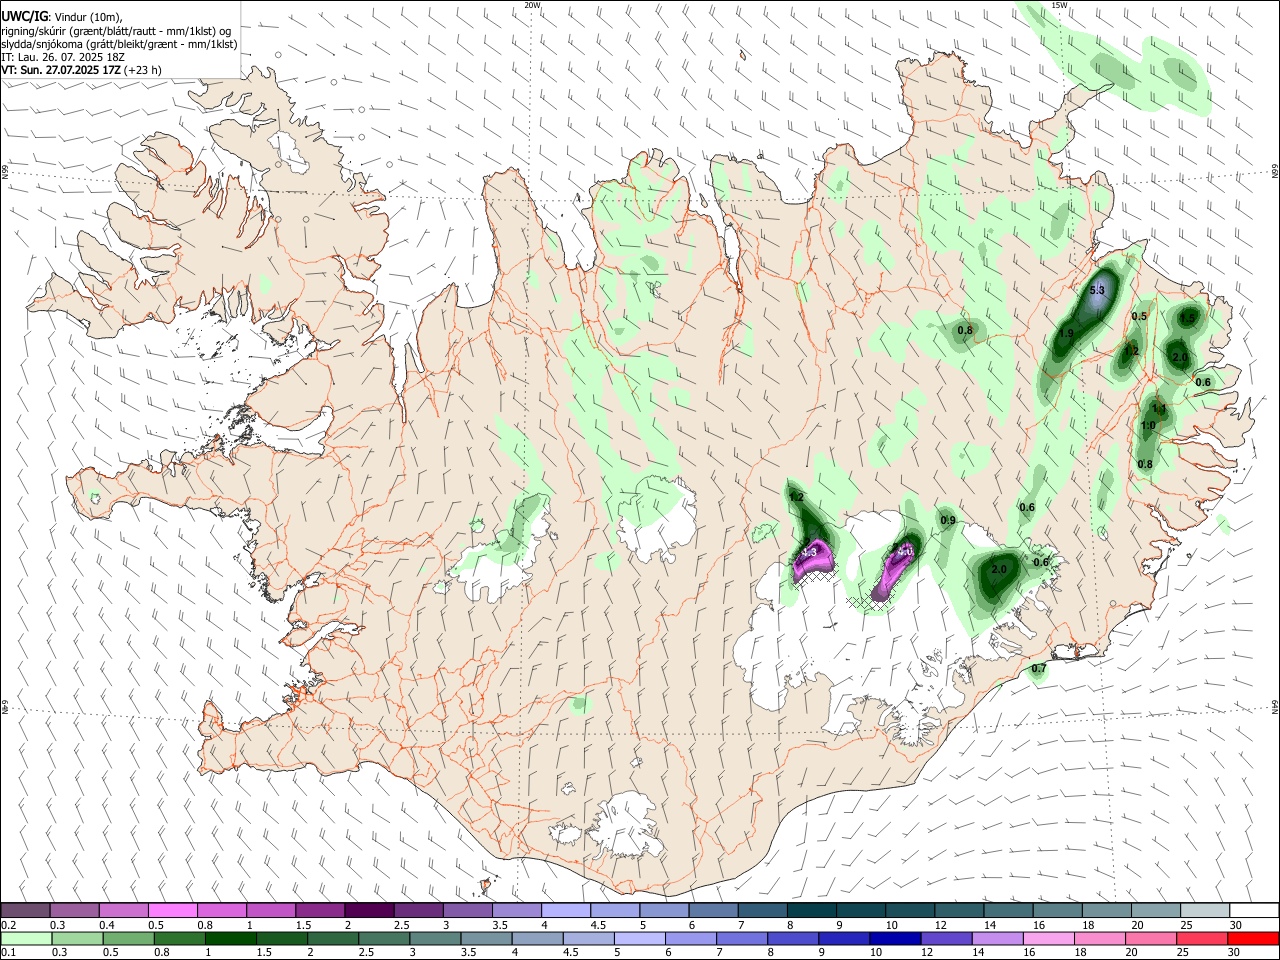
Task: Pick the bright pink upper swatch between 0.5 and 0.8
Action: pos(173,911)
